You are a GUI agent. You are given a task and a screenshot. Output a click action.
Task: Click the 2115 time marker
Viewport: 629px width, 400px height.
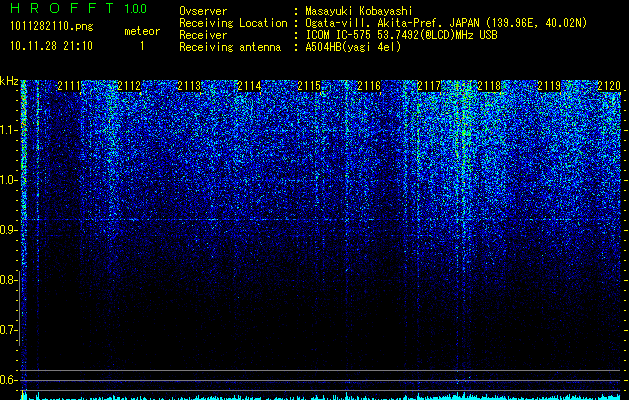(x=309, y=86)
